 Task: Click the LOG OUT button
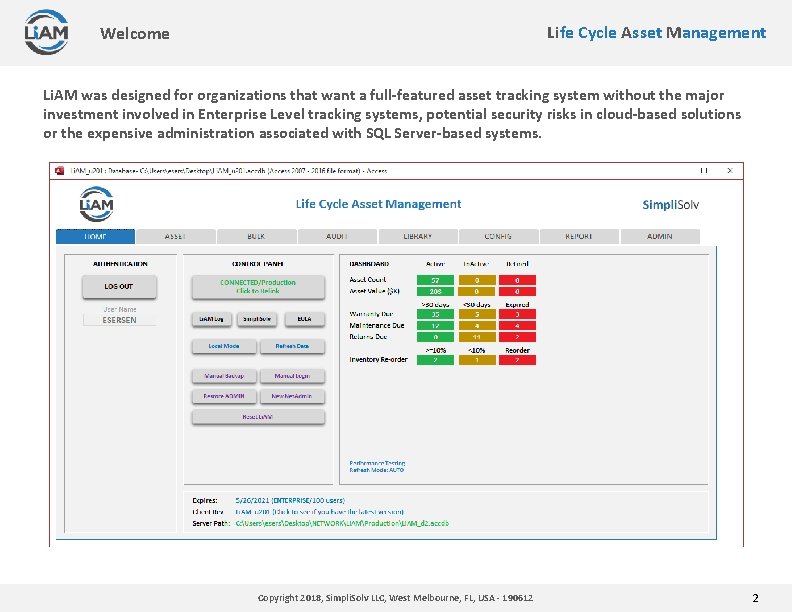pos(119,286)
